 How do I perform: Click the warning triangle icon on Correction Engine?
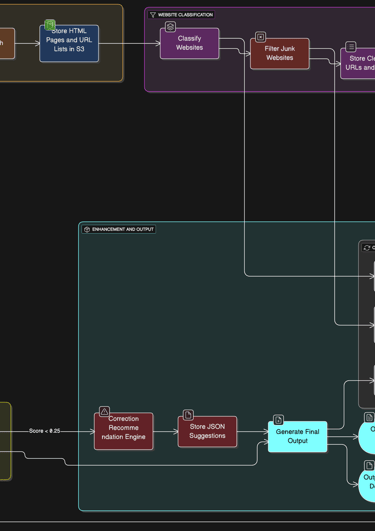click(104, 411)
